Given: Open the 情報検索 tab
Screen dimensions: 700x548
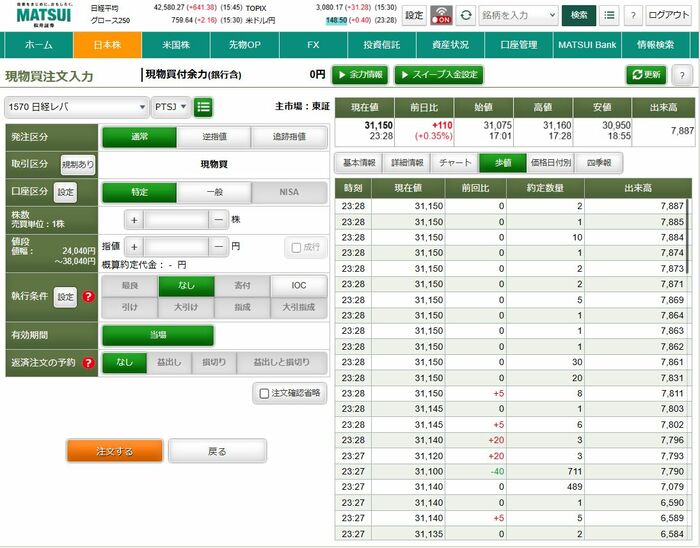Looking at the screenshot, I should click(655, 45).
